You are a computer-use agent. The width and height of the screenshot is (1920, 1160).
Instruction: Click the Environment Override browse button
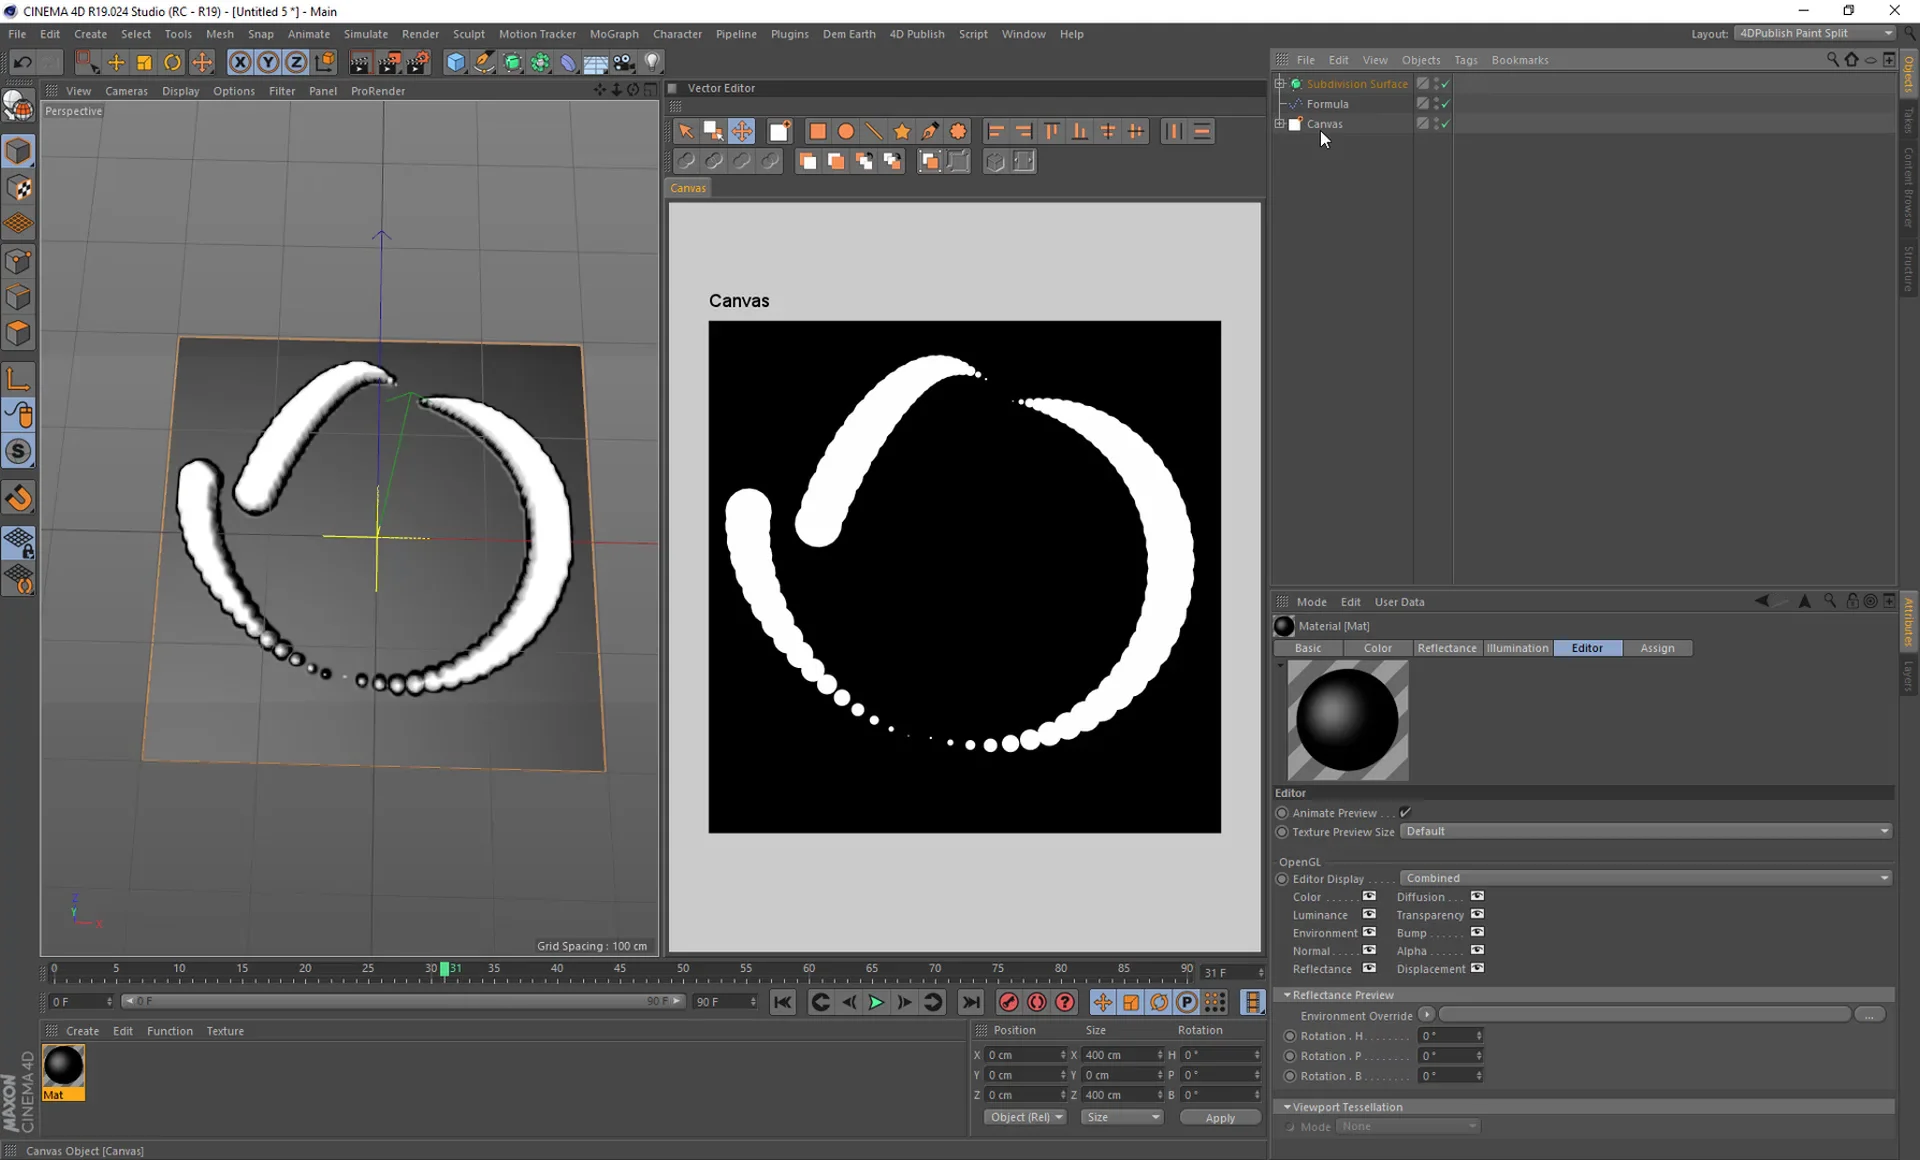tap(1869, 1015)
